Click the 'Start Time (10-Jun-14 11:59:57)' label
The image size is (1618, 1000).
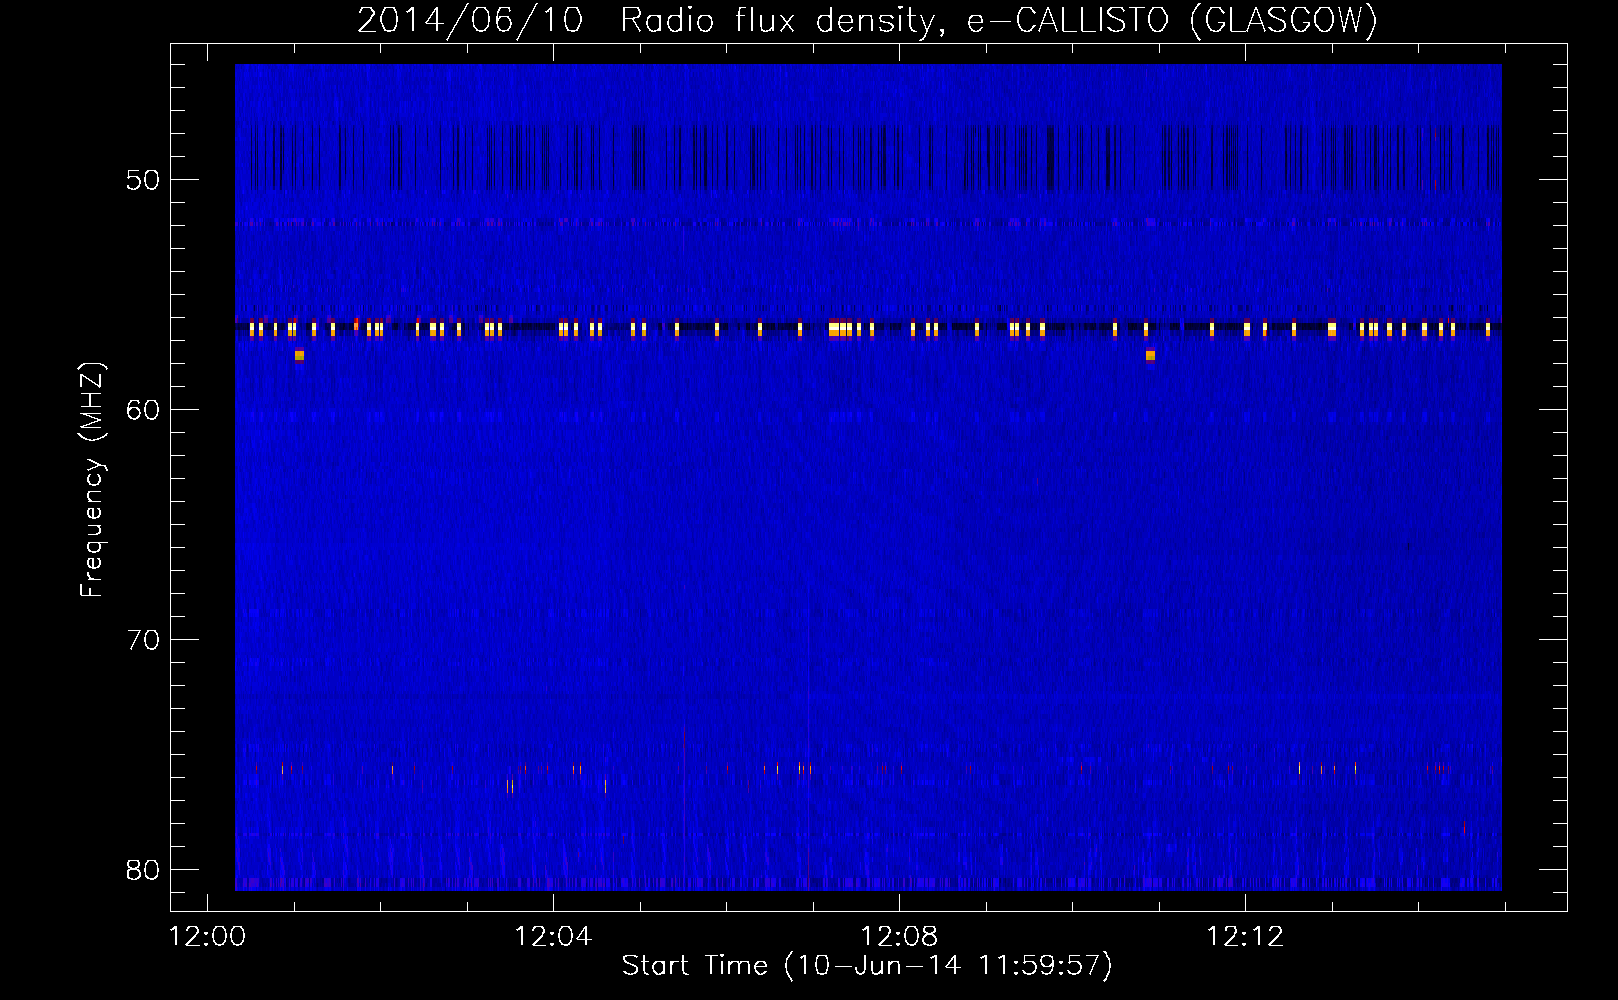(867, 966)
